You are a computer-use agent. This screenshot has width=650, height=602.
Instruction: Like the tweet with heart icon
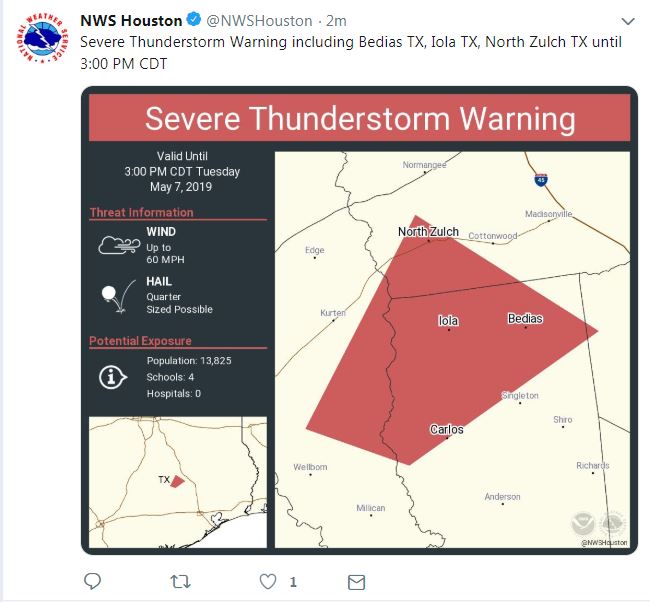click(x=268, y=581)
